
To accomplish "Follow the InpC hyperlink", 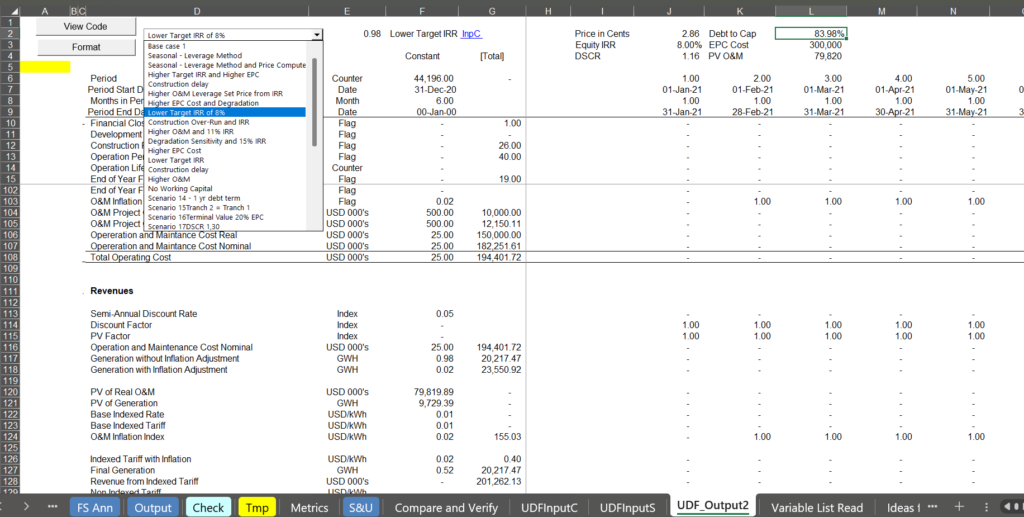I will tap(472, 34).
